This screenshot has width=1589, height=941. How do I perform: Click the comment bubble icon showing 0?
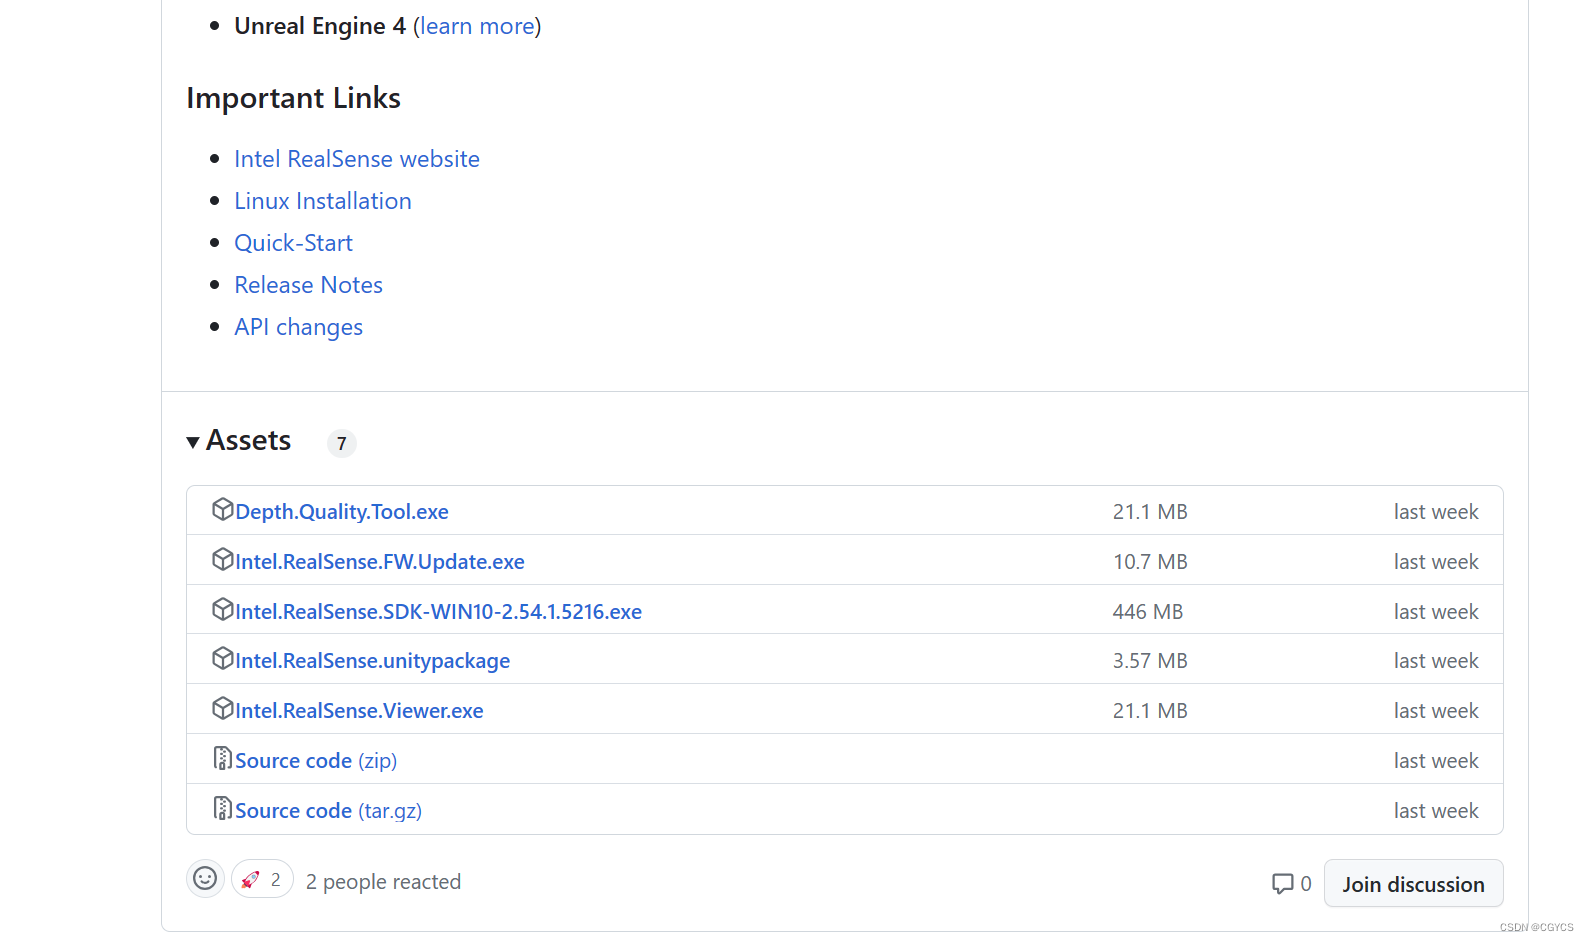(x=1282, y=884)
